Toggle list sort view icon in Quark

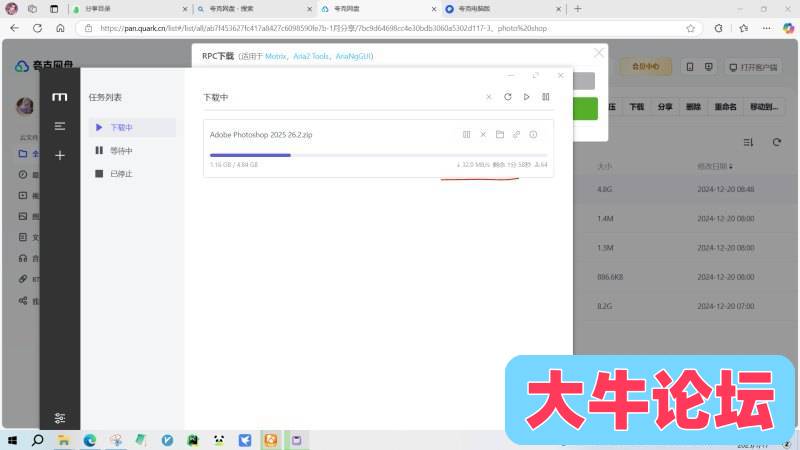pos(748,142)
